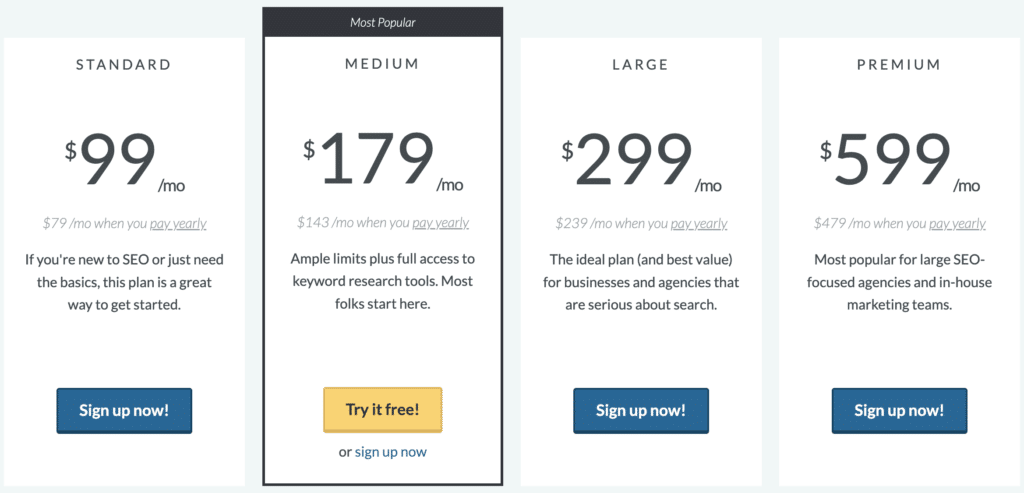Click the PREMIUM plan heading
The width and height of the screenshot is (1024, 493).
tap(899, 65)
